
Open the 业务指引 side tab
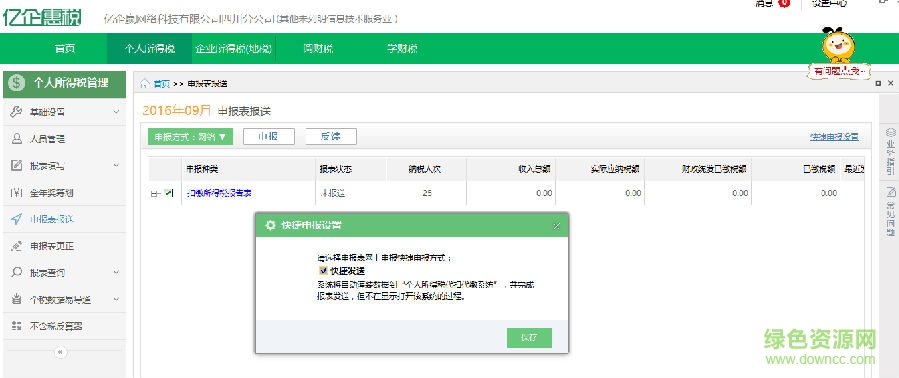click(x=890, y=150)
